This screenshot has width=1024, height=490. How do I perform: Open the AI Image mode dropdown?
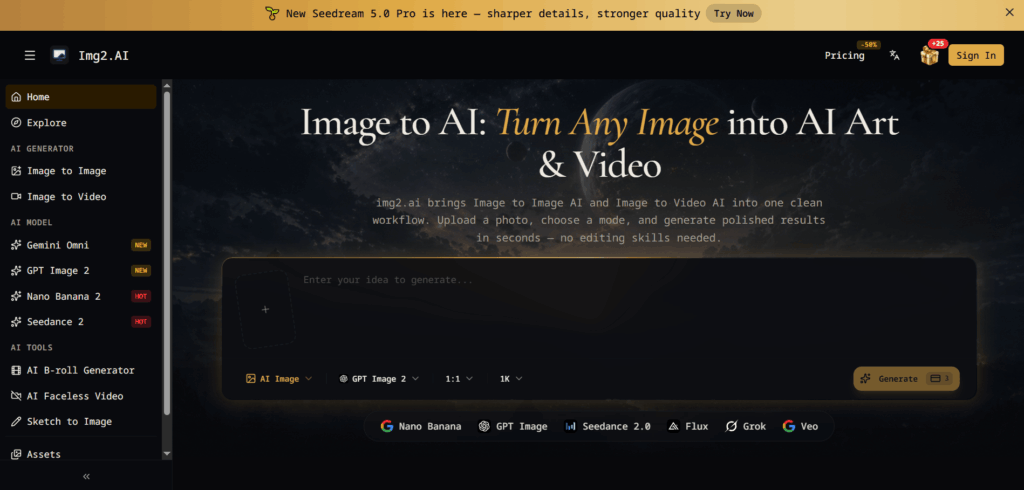[x=279, y=378]
